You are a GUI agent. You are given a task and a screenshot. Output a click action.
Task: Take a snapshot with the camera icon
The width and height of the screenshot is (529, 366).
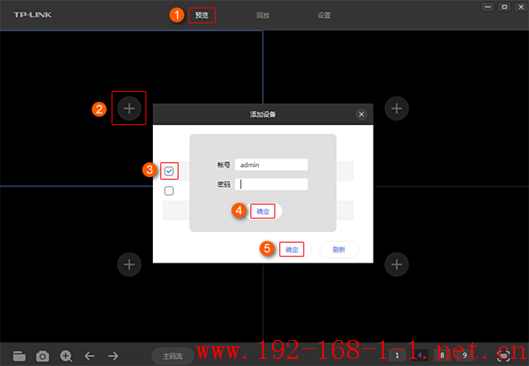(x=43, y=356)
